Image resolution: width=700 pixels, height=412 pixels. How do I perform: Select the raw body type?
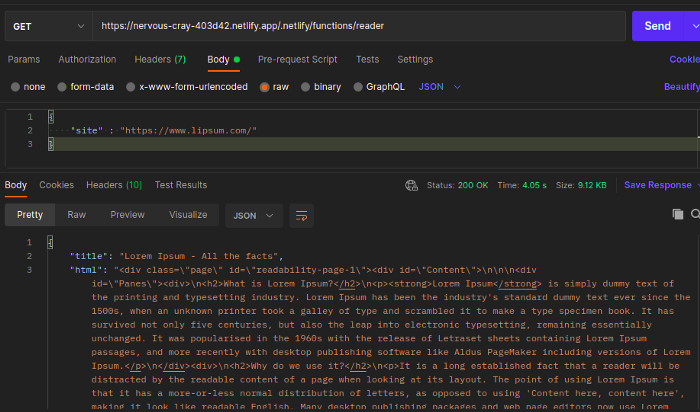pyautogui.click(x=274, y=87)
